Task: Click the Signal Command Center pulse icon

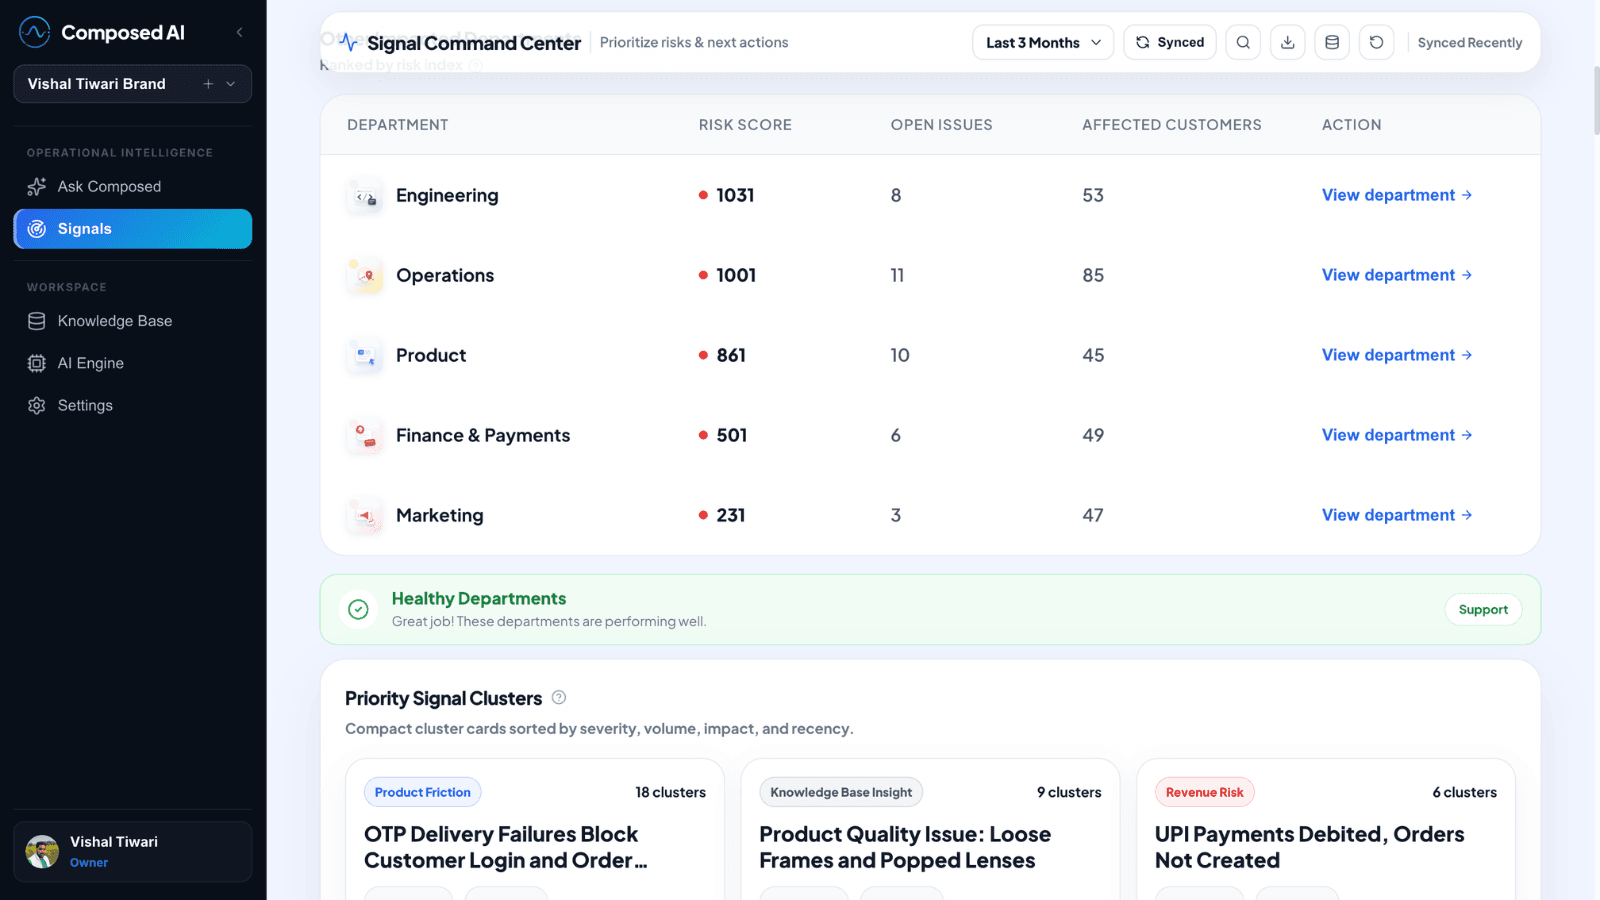Action: coord(348,42)
